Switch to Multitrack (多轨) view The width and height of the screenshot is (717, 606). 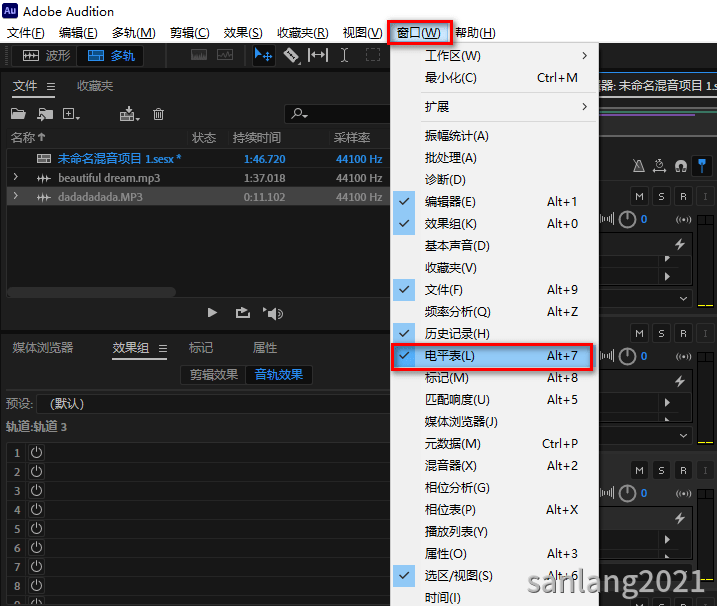click(x=111, y=56)
